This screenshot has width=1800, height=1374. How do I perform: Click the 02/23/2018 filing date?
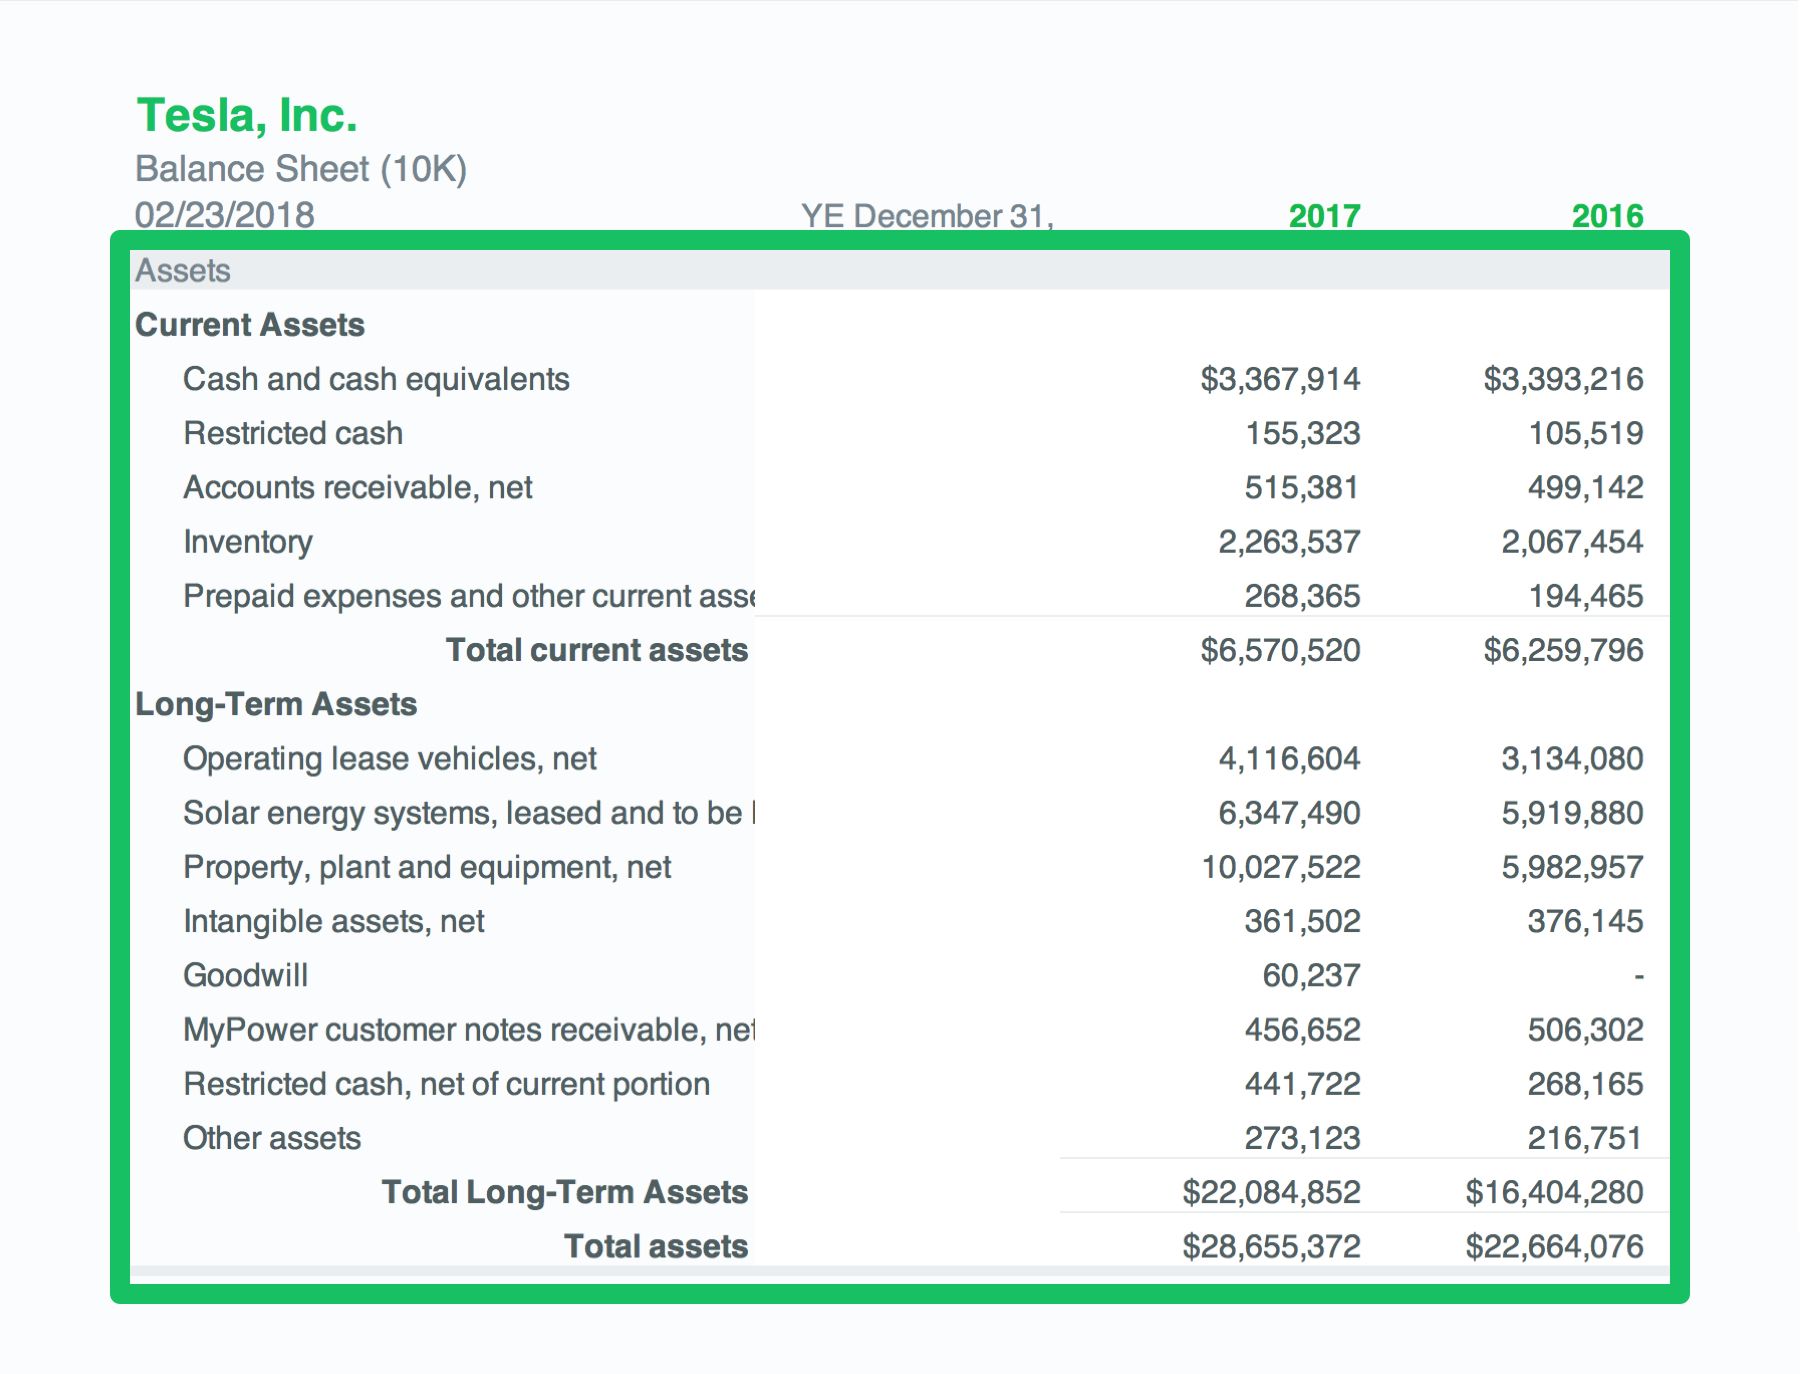point(225,215)
